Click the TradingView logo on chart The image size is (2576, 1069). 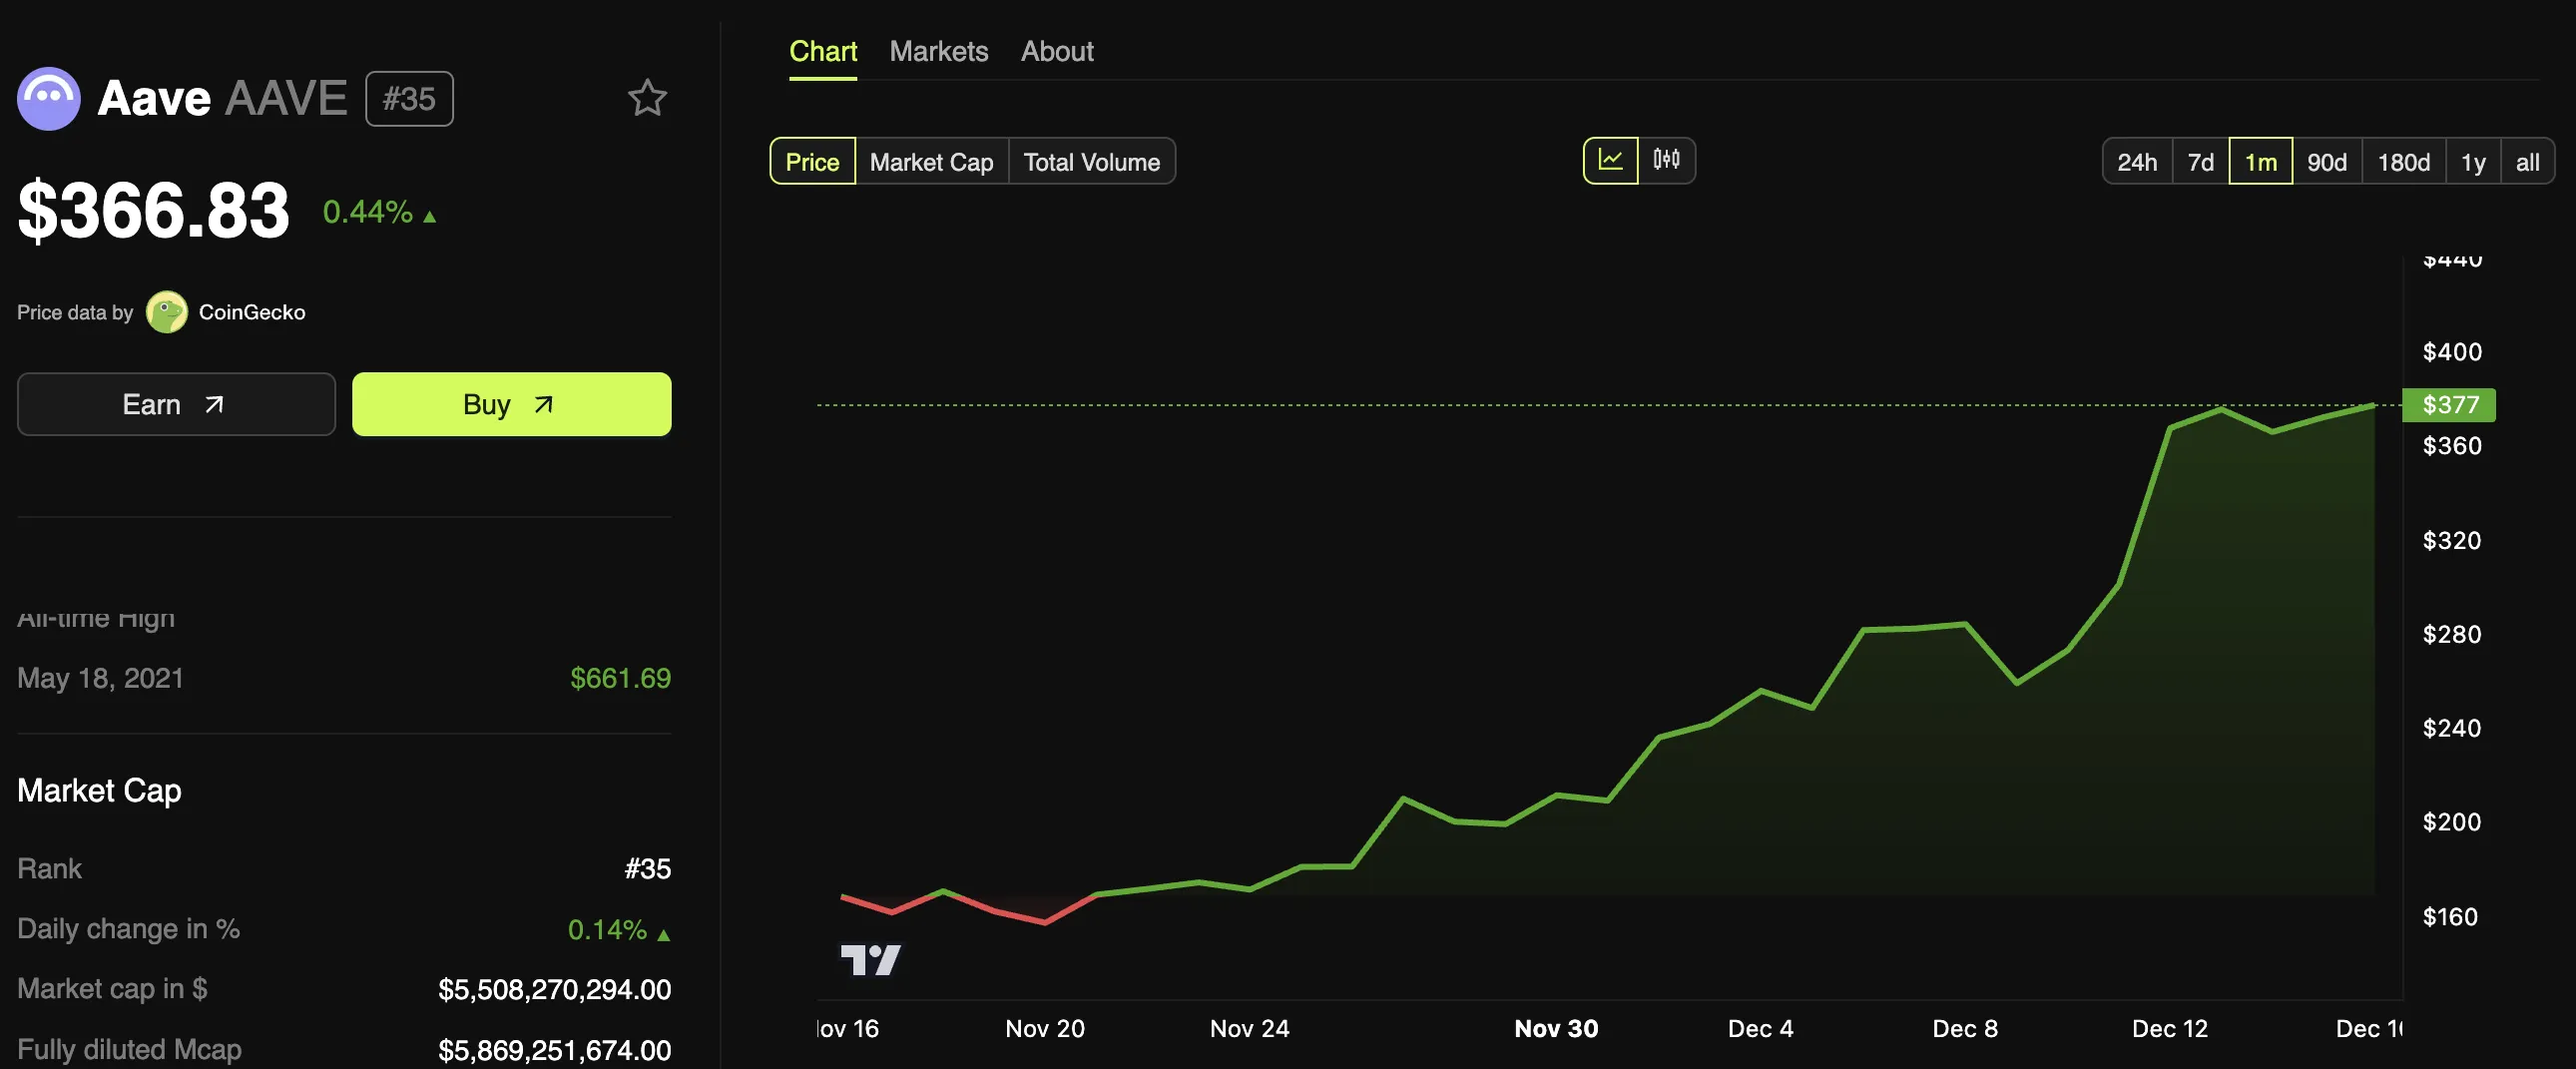point(870,960)
